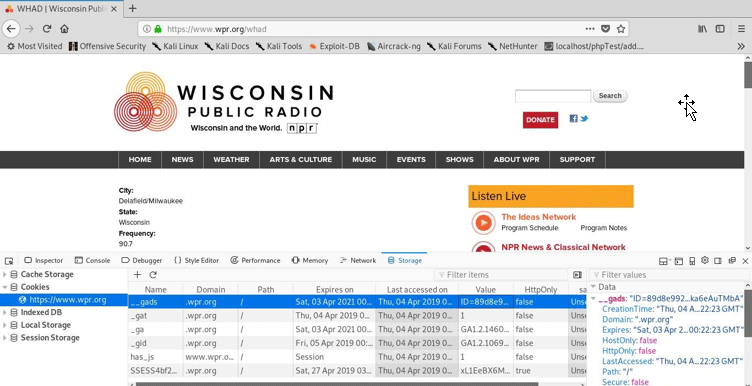Show site information icon in URL bar

pos(147,29)
